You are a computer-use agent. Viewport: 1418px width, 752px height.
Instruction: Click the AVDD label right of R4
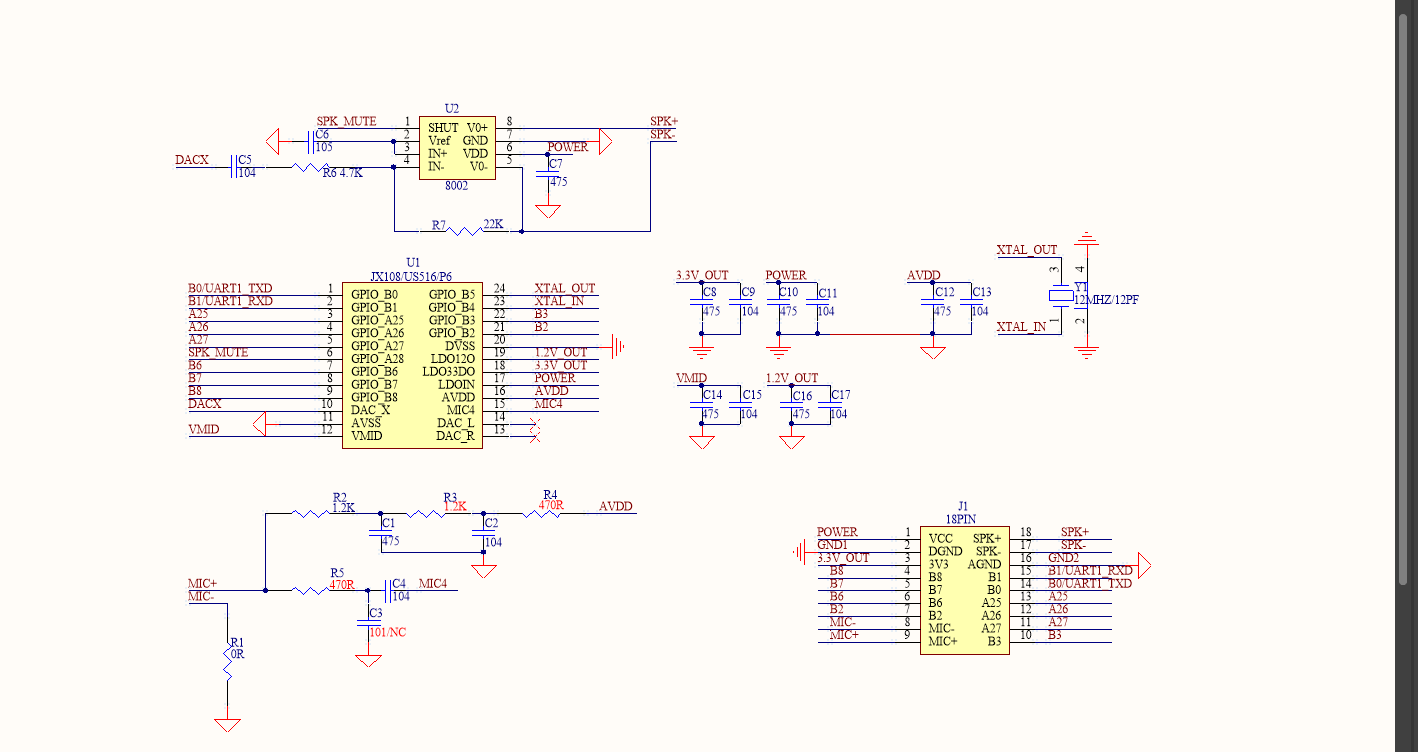(616, 507)
